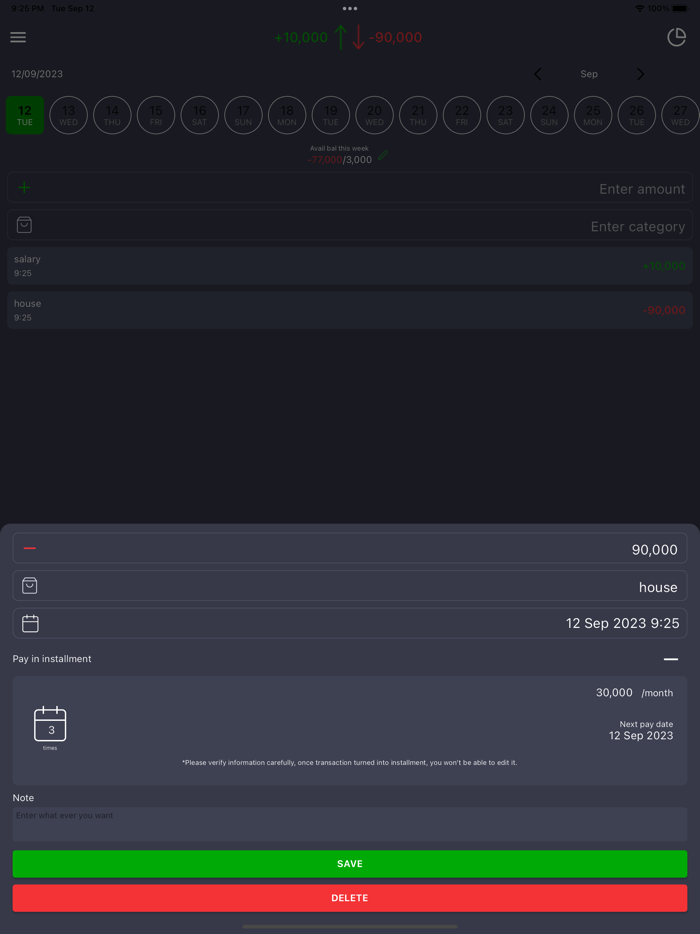
Task: Edit weekly balance pencil icon
Action: point(383,155)
